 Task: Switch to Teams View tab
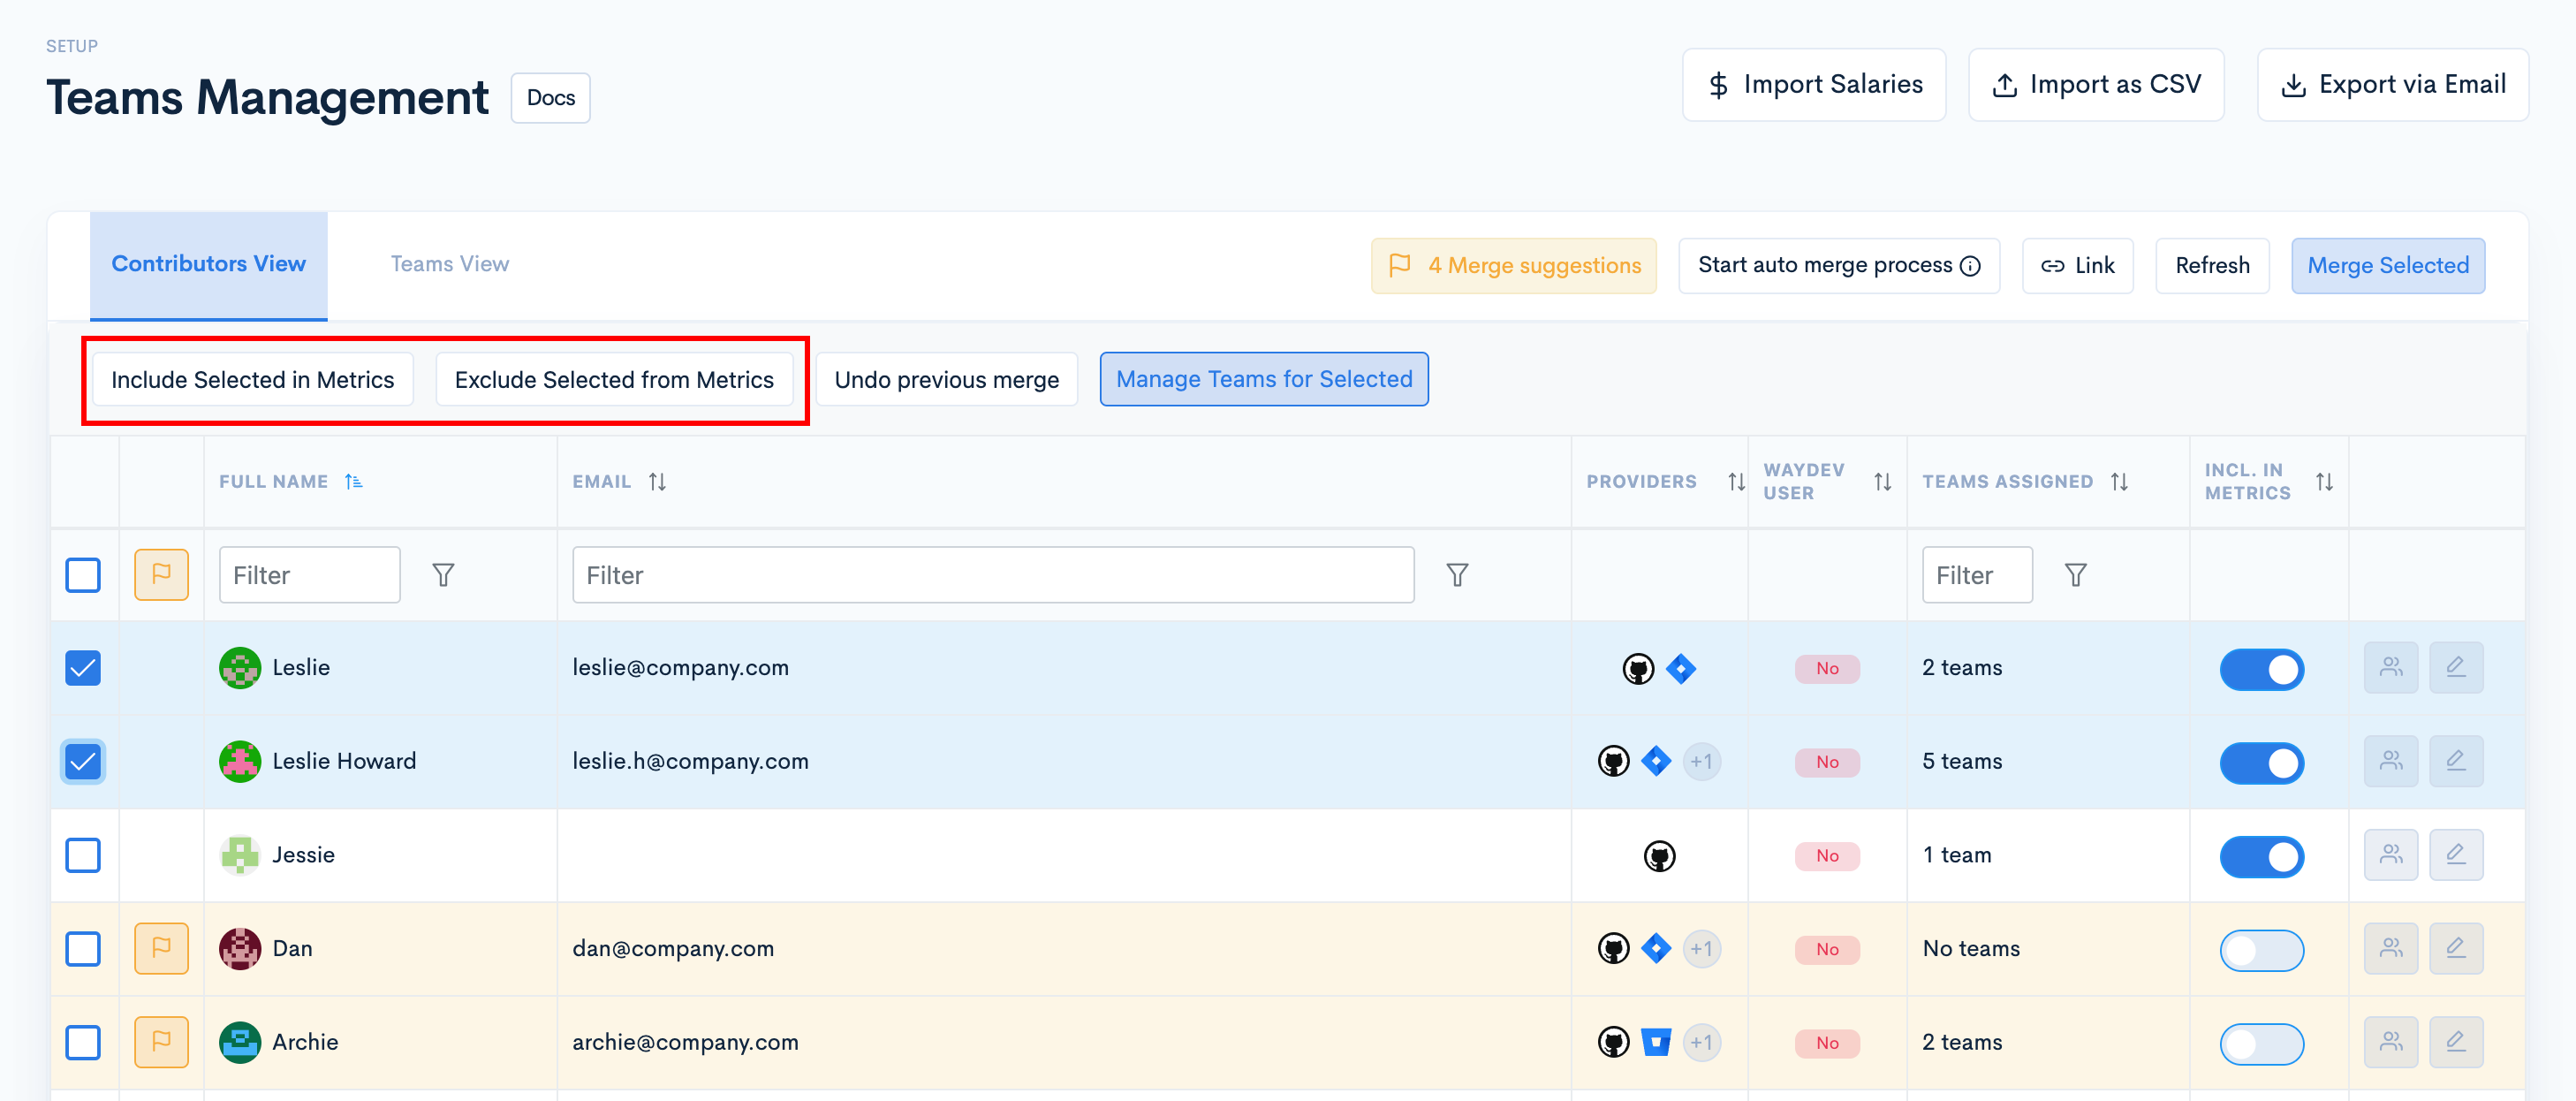click(449, 265)
